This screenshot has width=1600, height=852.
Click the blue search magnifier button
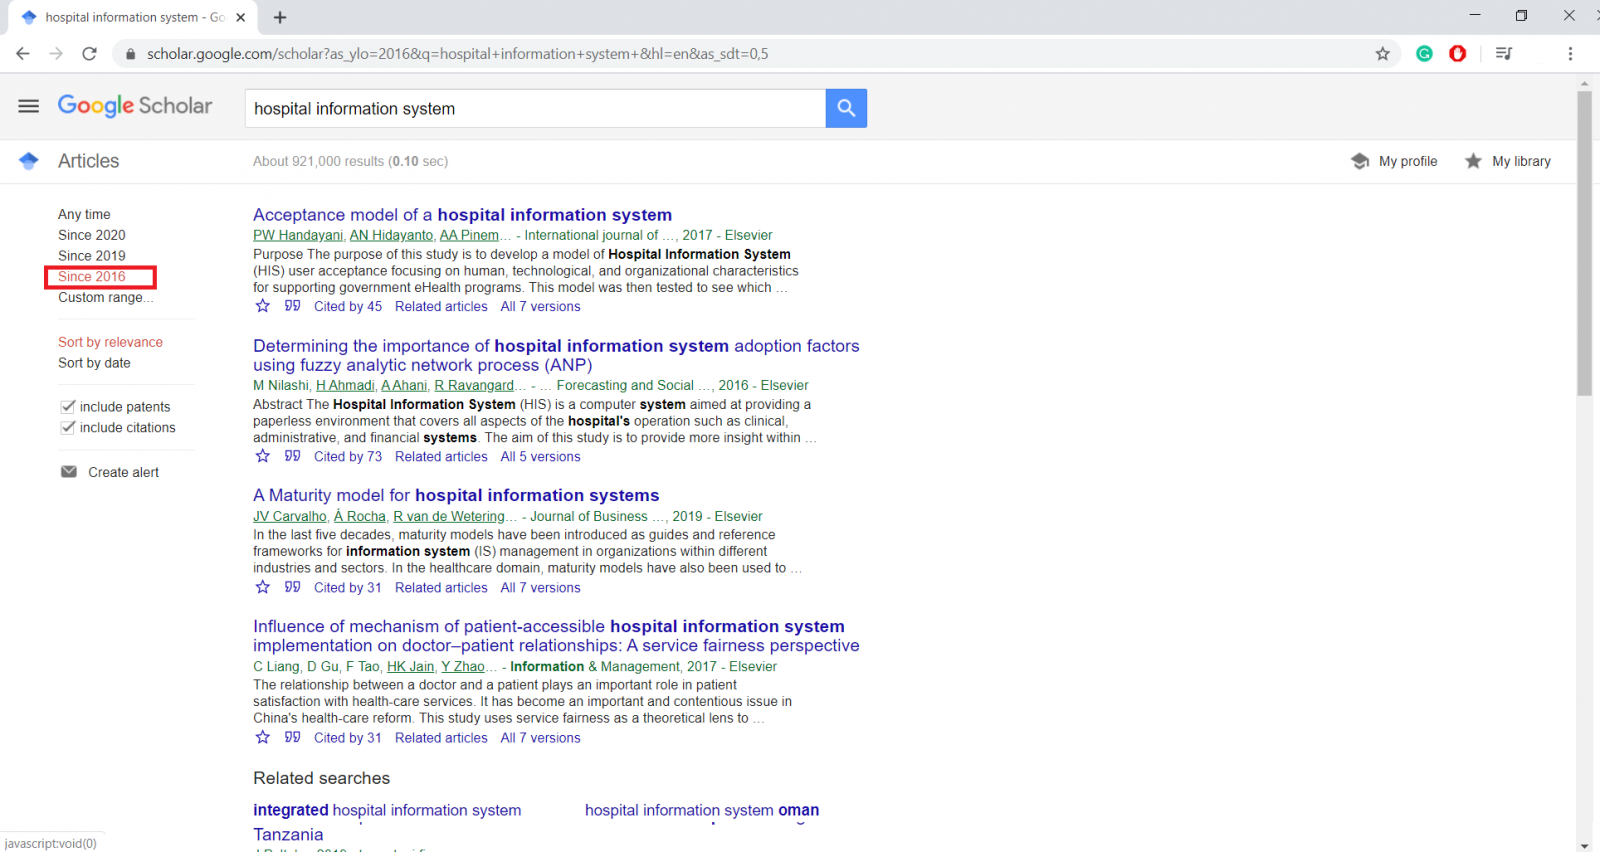(x=846, y=108)
